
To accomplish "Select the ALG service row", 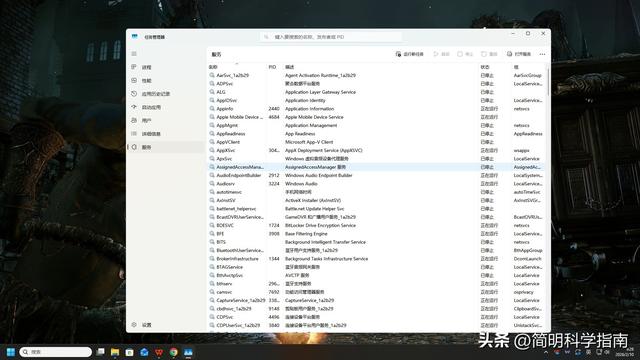I will point(376,92).
